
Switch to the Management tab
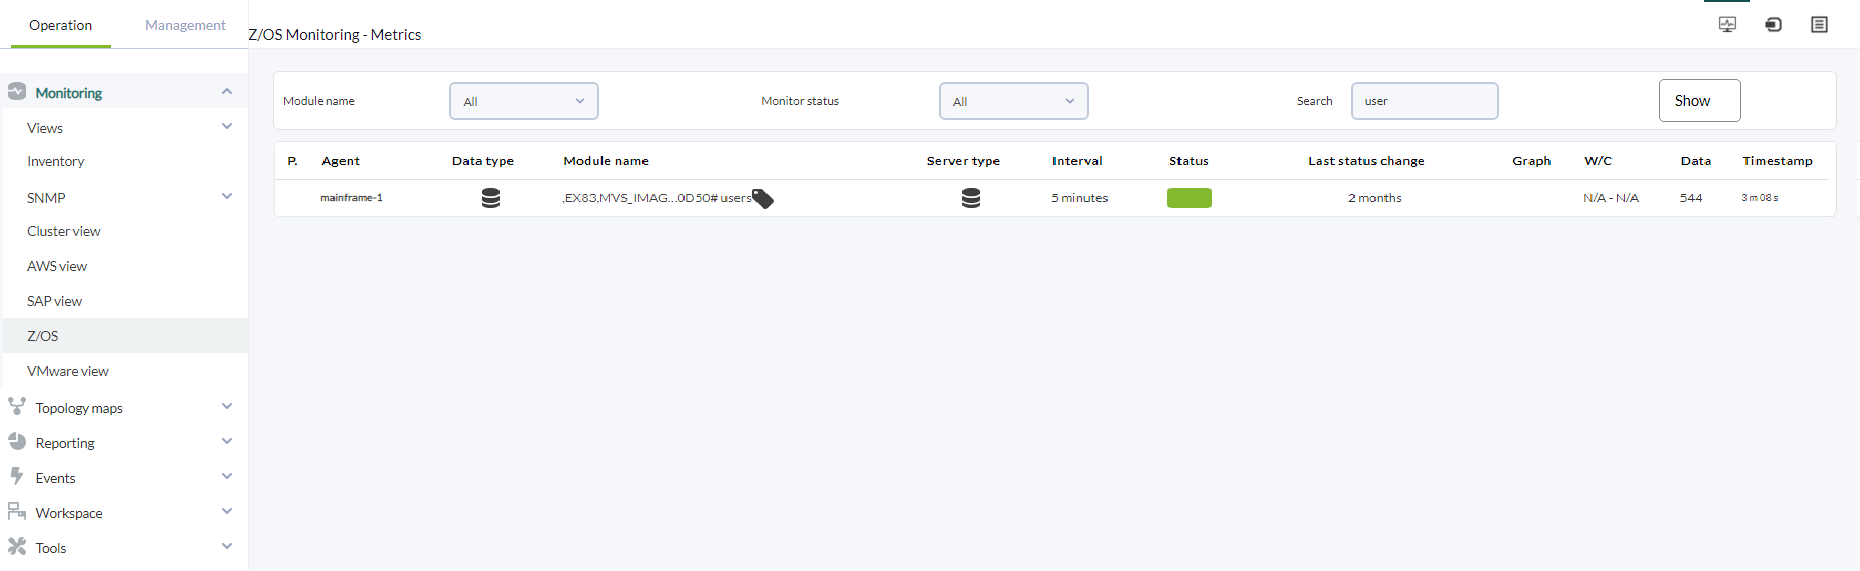[x=185, y=25]
